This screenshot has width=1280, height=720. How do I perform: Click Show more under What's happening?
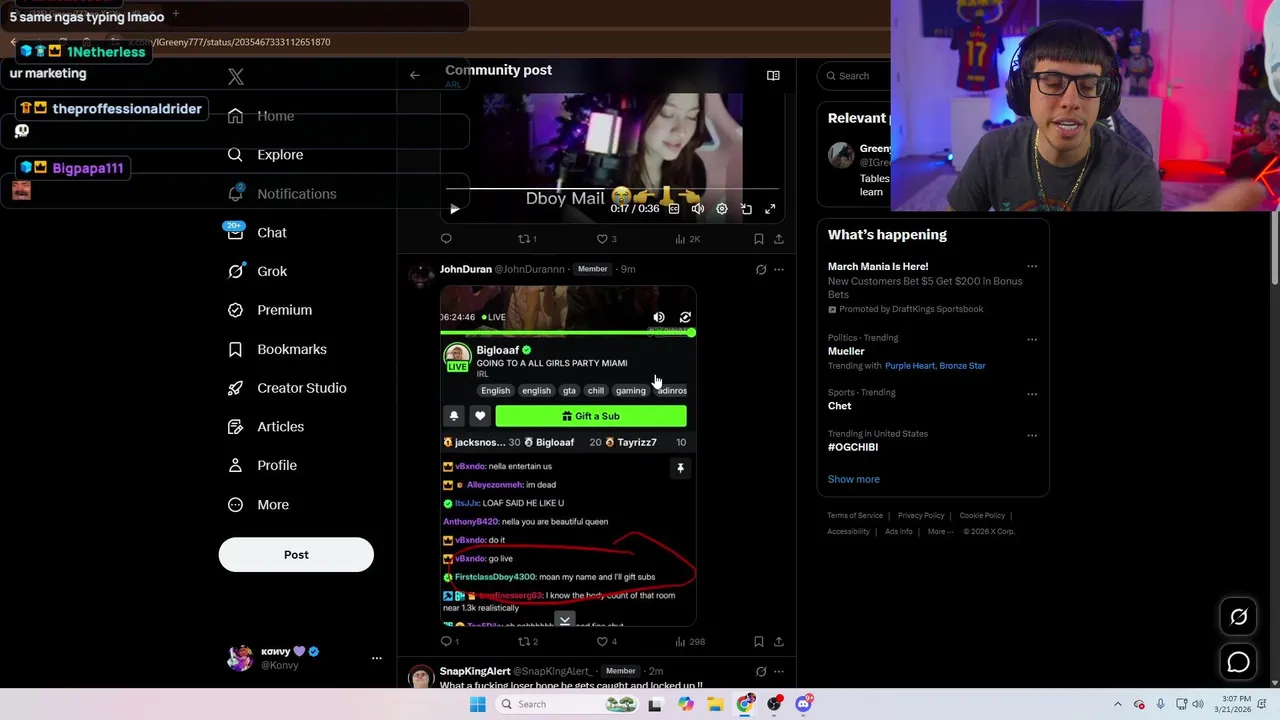tap(854, 479)
